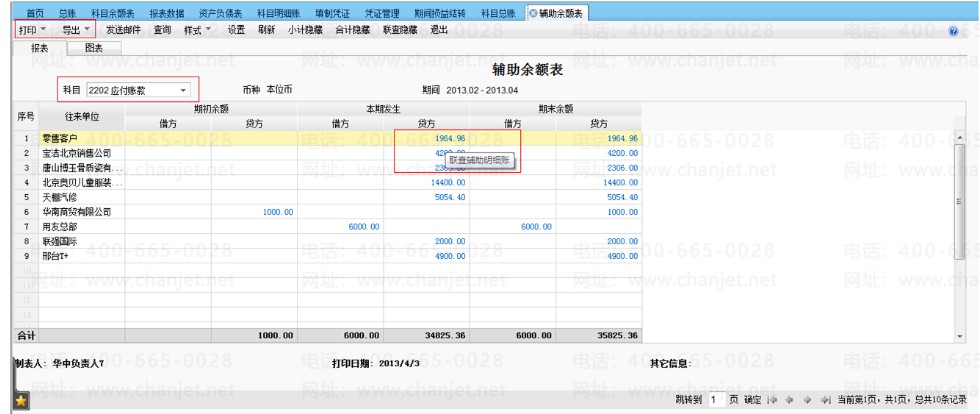
Task: Click the 5054.40 本期发生 贷方 link
Action: 449,197
